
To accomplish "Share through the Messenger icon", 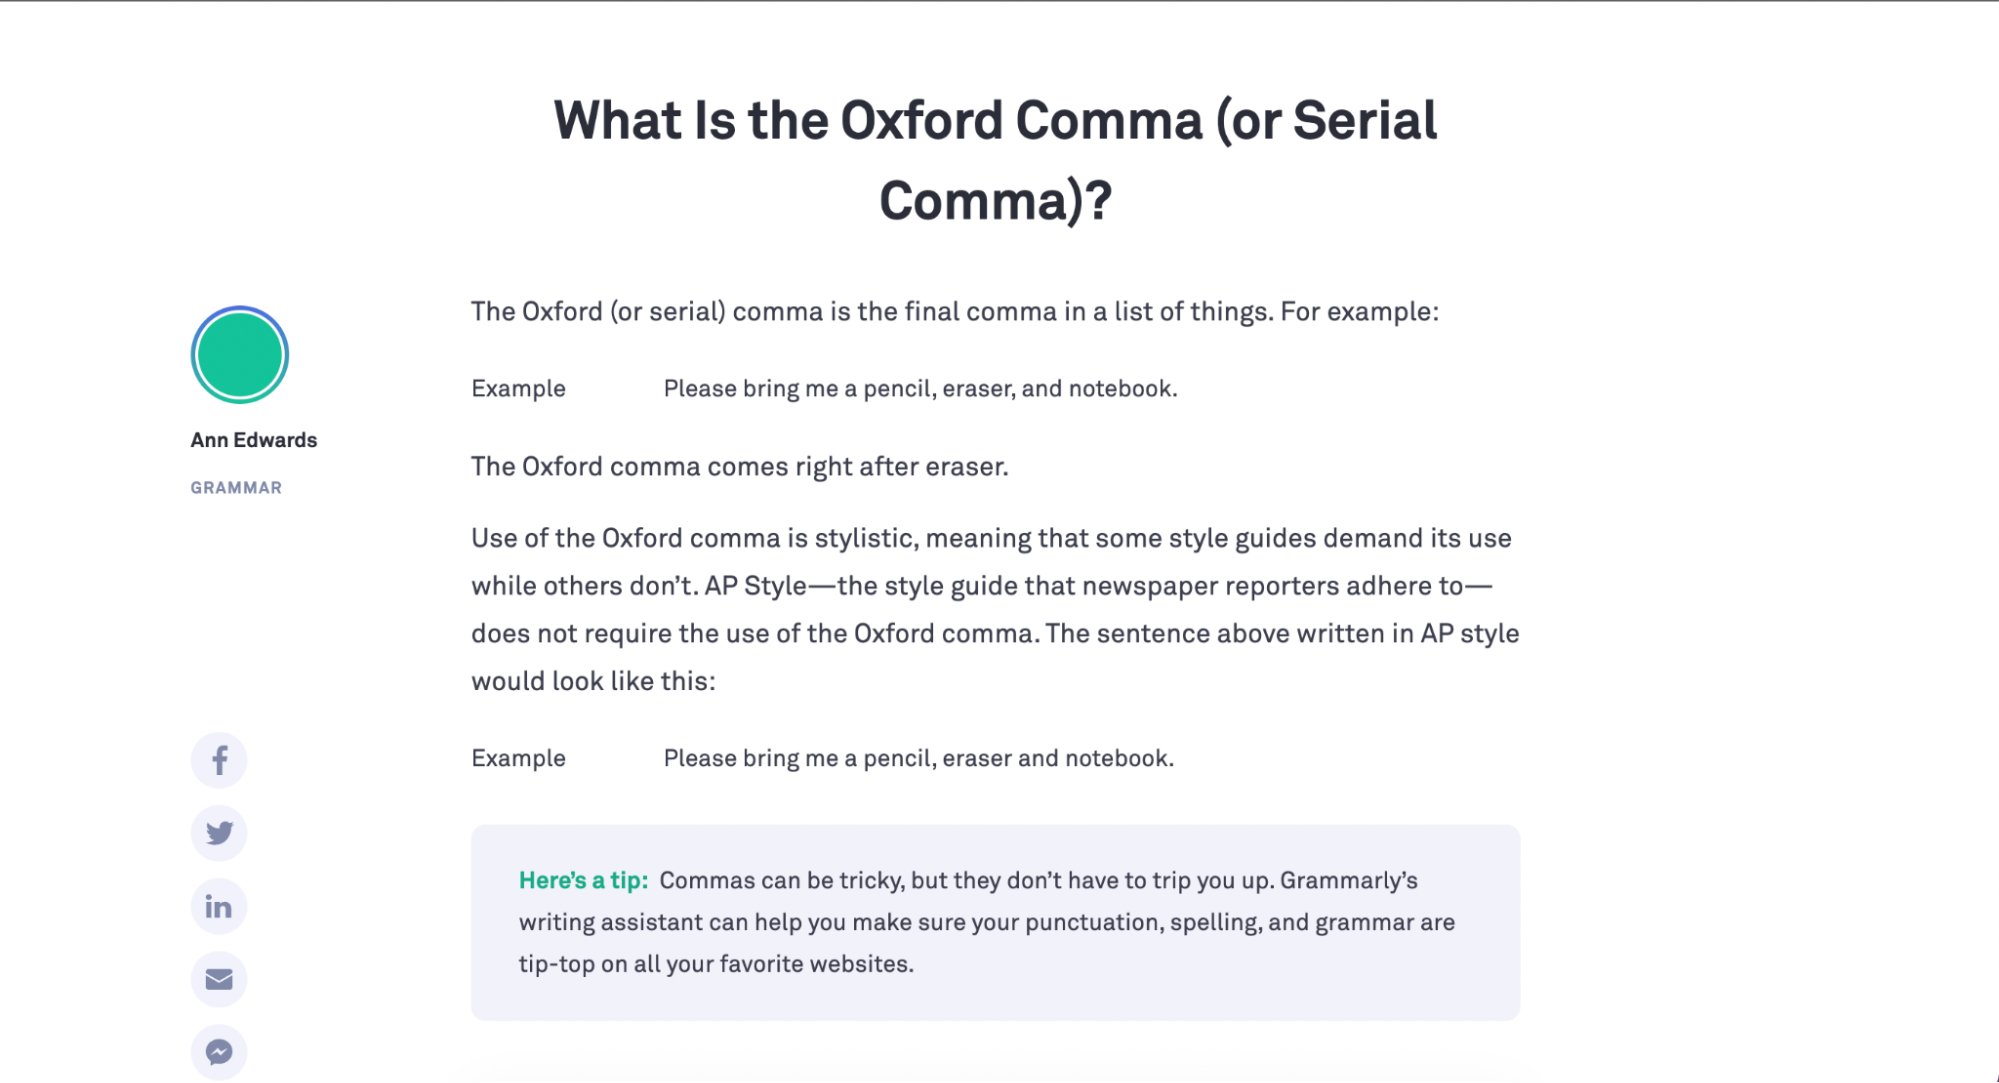I will 219,1051.
